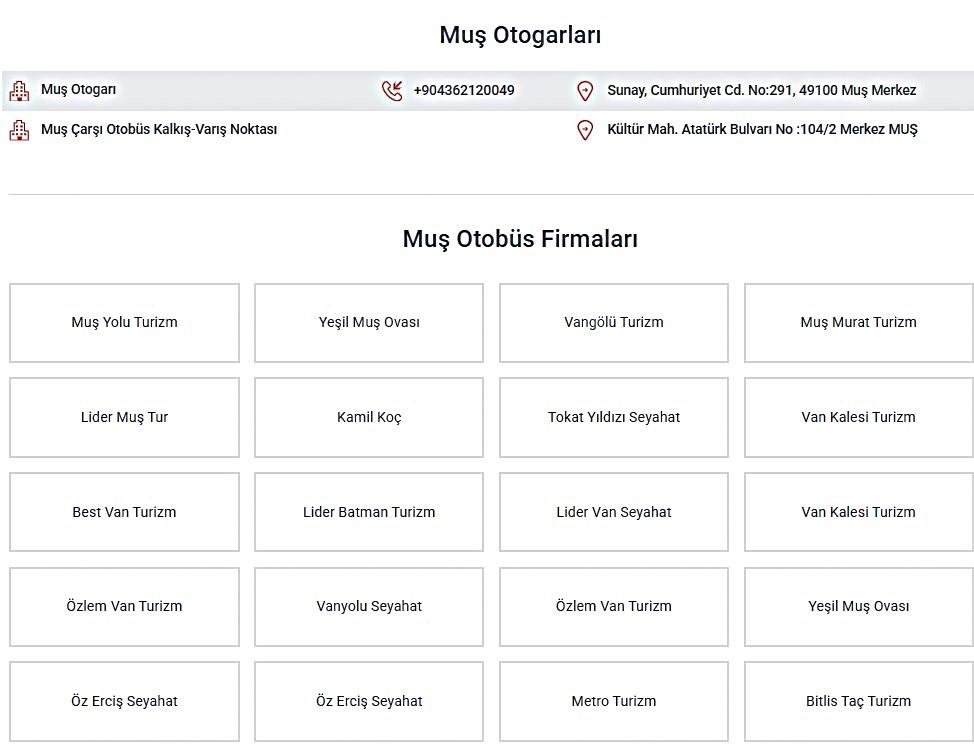
Task: Pick Tokat Yıldızı Seyahat
Action: [x=614, y=417]
